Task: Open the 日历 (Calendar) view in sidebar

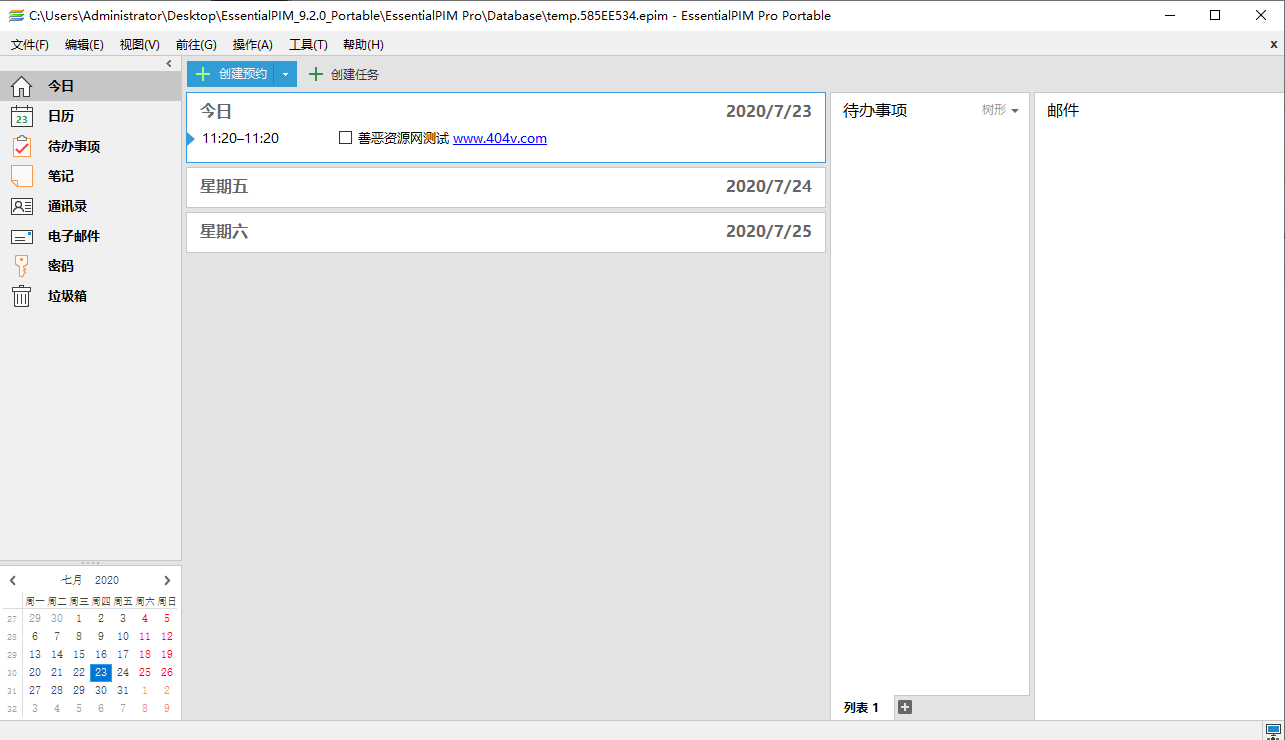Action: click(60, 116)
